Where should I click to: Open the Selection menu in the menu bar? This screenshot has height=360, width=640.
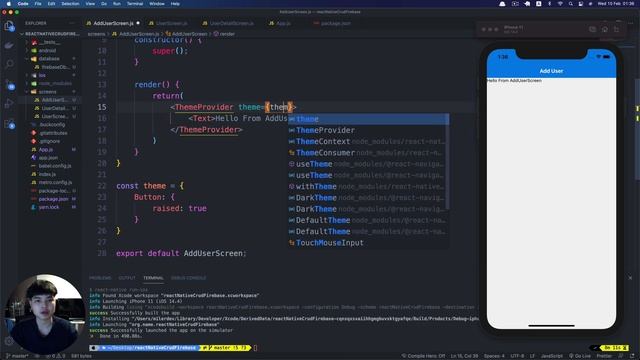point(70,4)
